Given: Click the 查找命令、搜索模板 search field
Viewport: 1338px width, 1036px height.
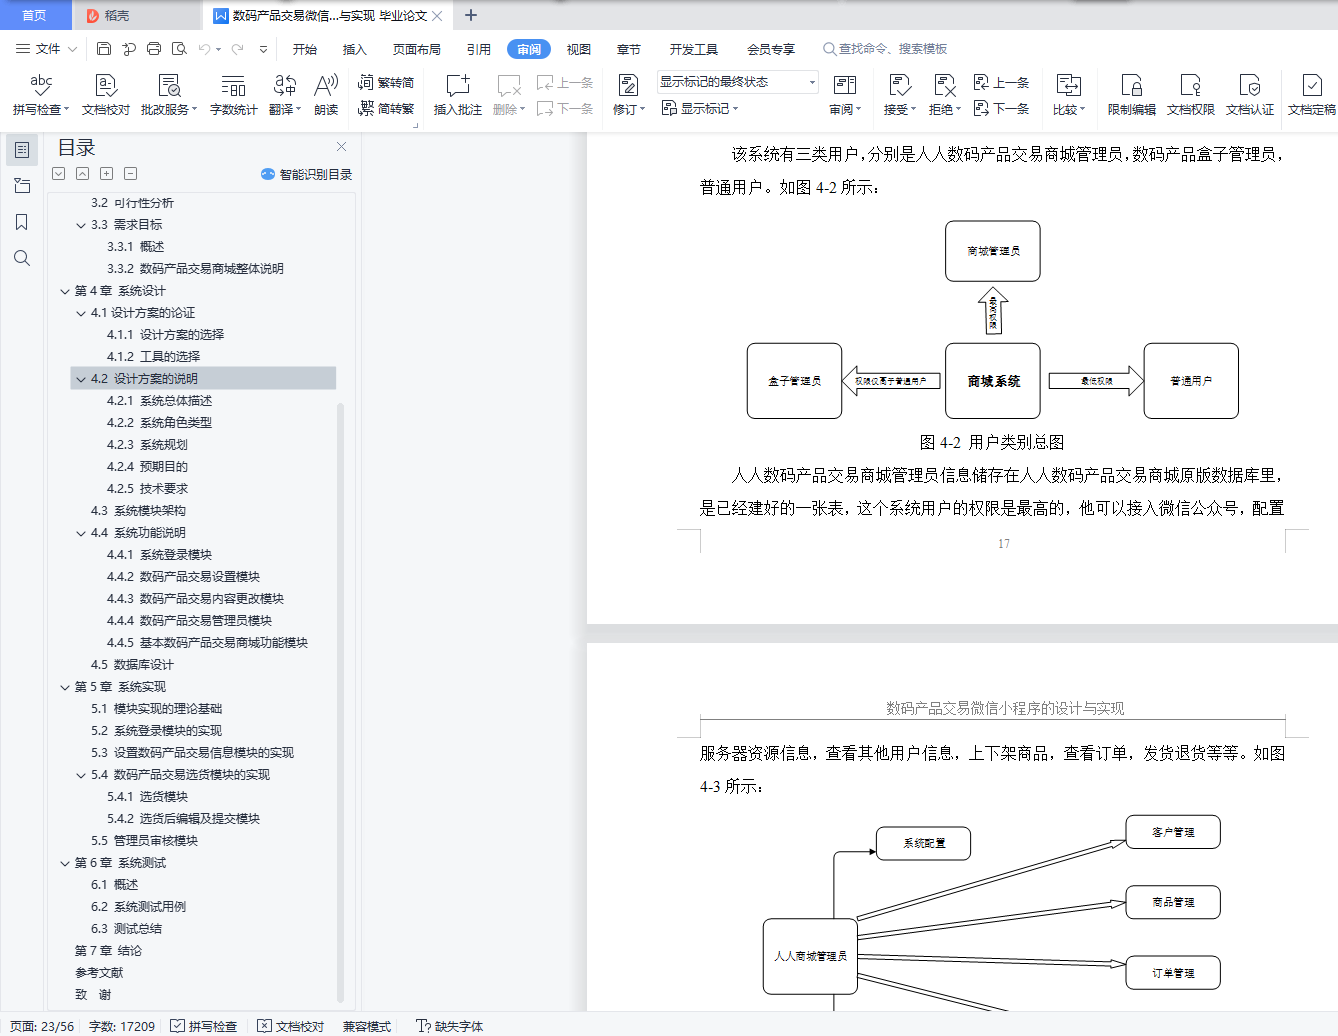Looking at the screenshot, I should coord(884,49).
